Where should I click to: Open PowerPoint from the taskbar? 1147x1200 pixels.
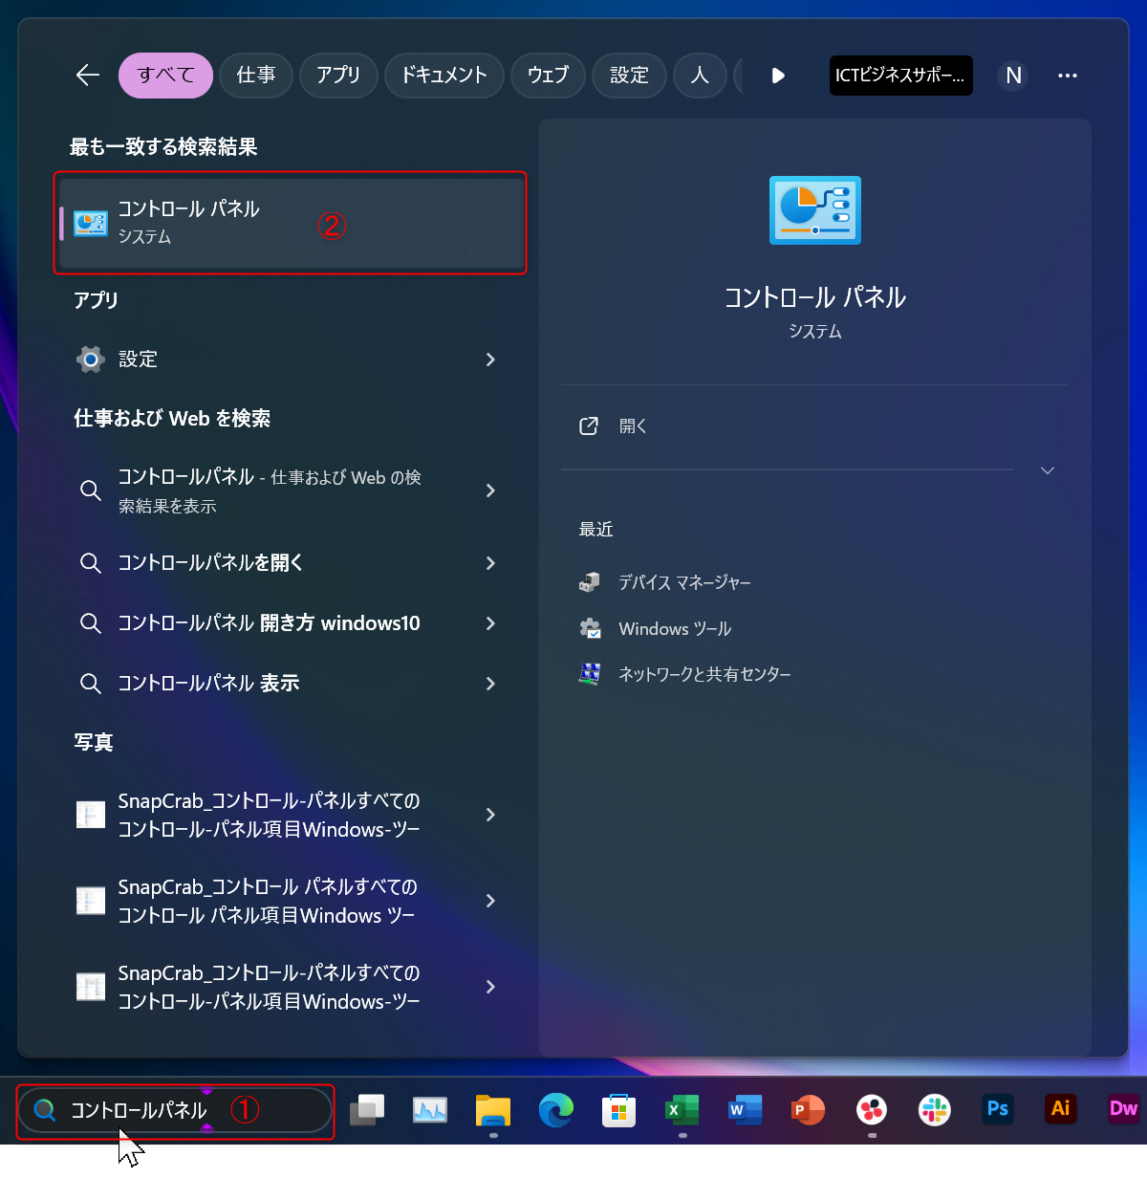[x=808, y=1109]
